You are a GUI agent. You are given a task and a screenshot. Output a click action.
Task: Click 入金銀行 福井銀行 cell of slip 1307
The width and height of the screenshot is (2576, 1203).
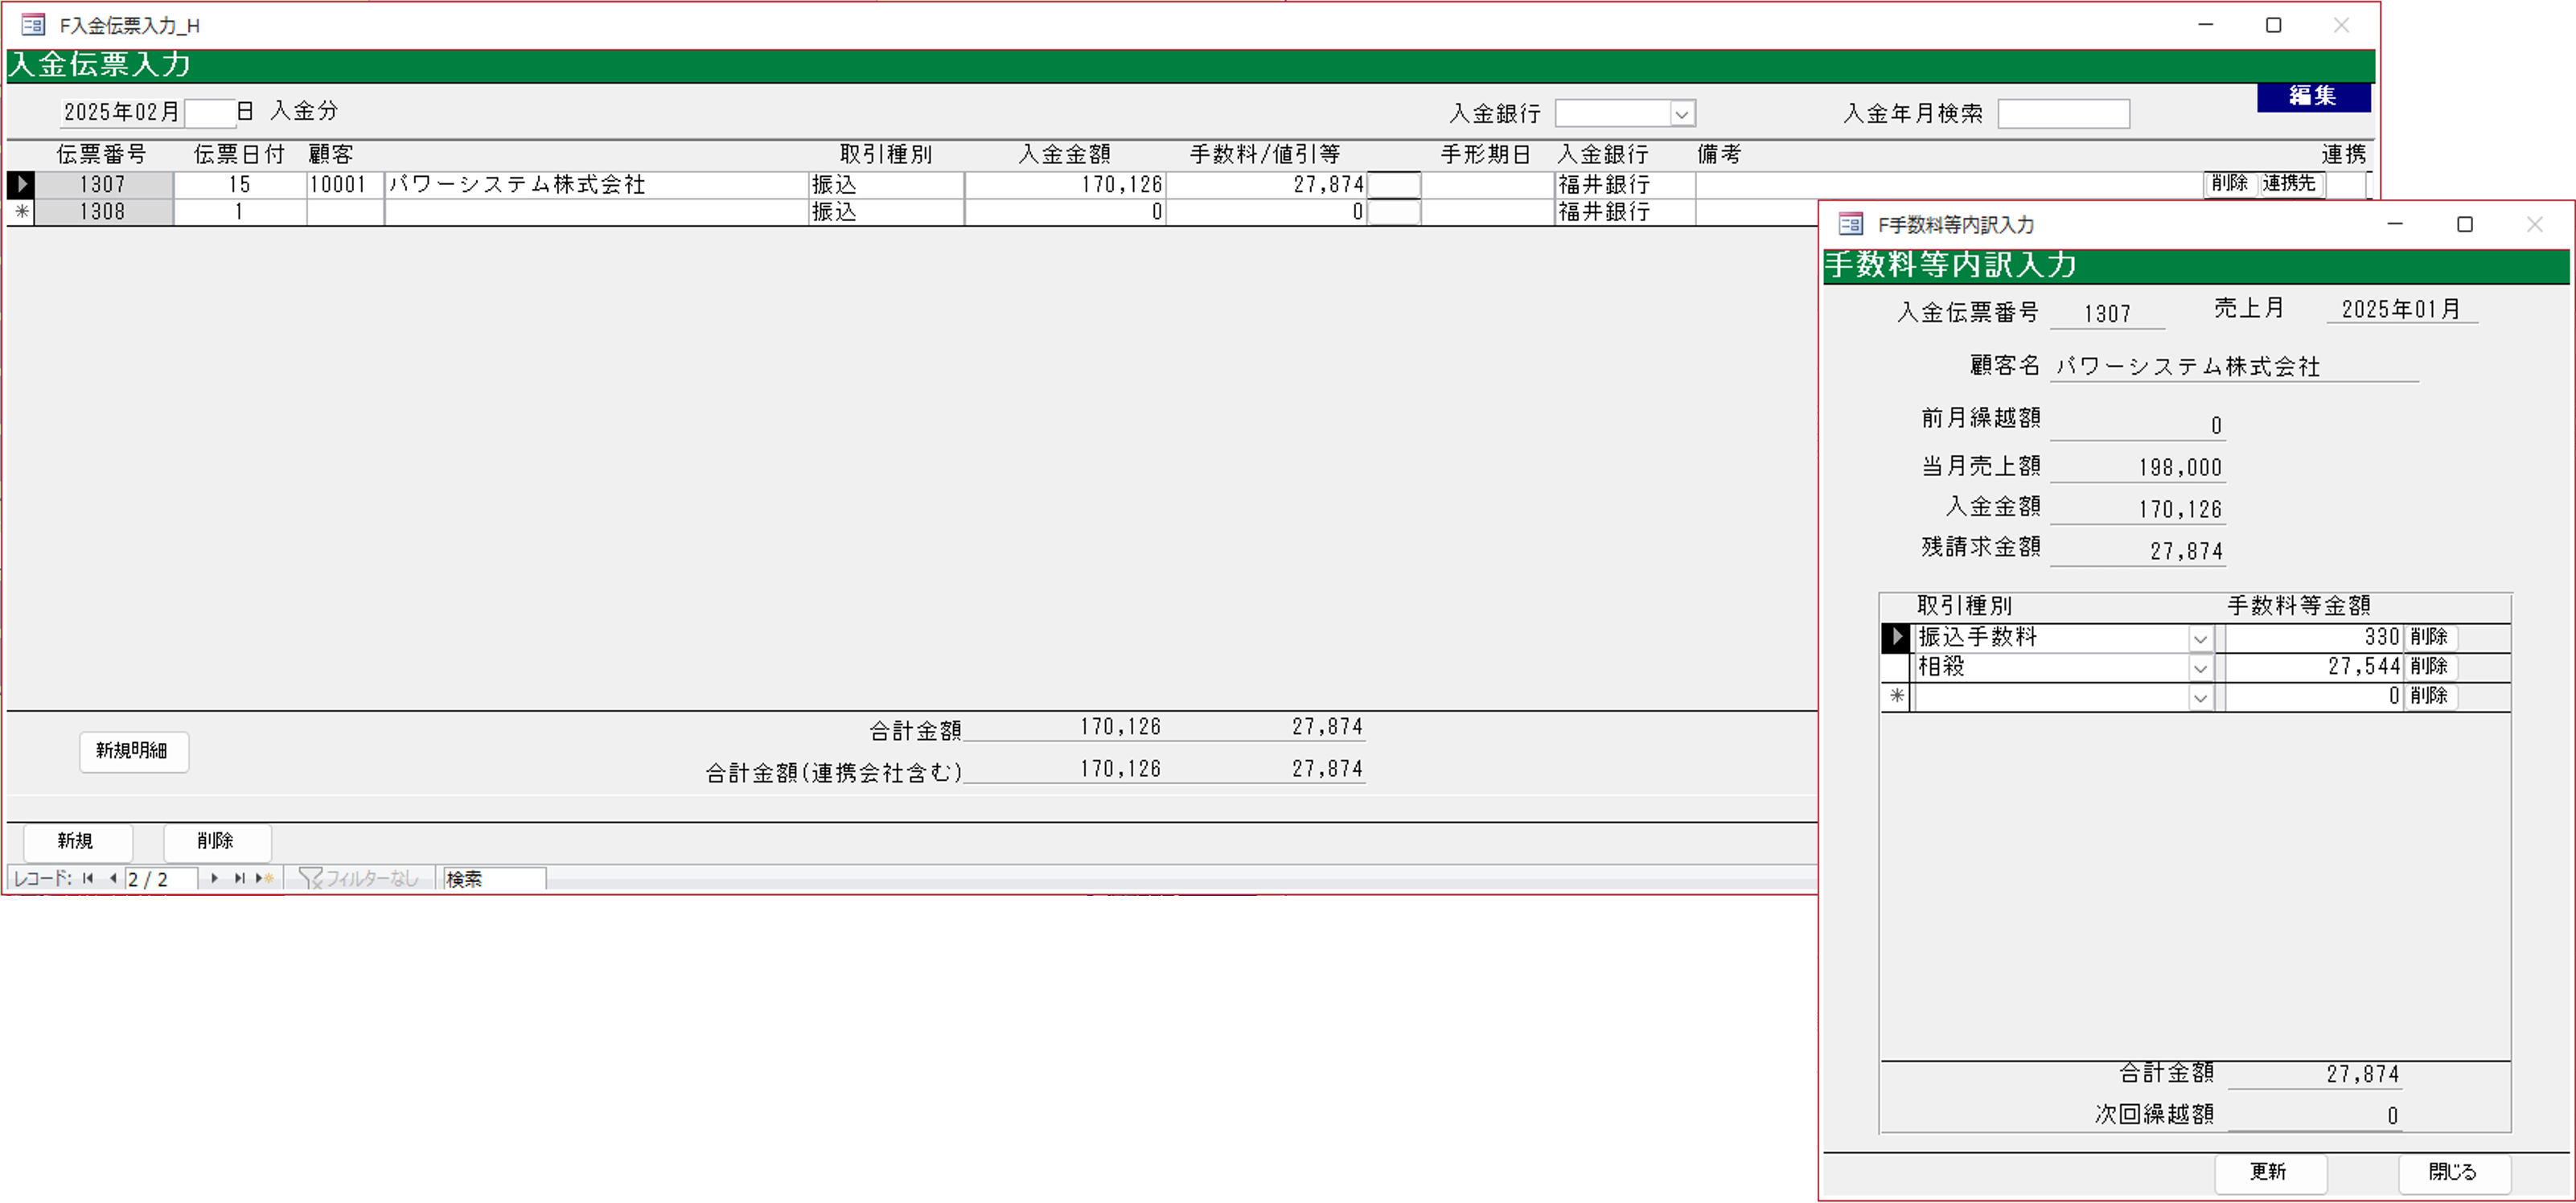[1625, 184]
